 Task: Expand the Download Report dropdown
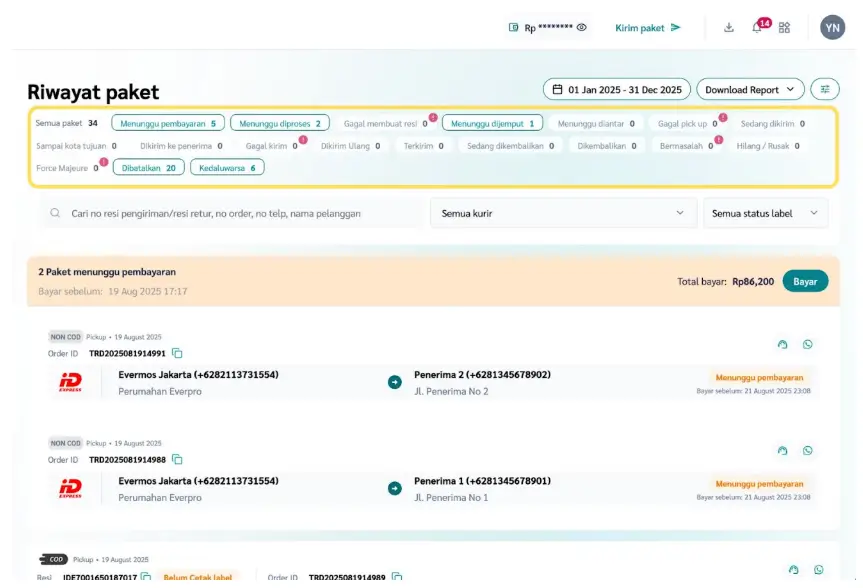(x=750, y=89)
